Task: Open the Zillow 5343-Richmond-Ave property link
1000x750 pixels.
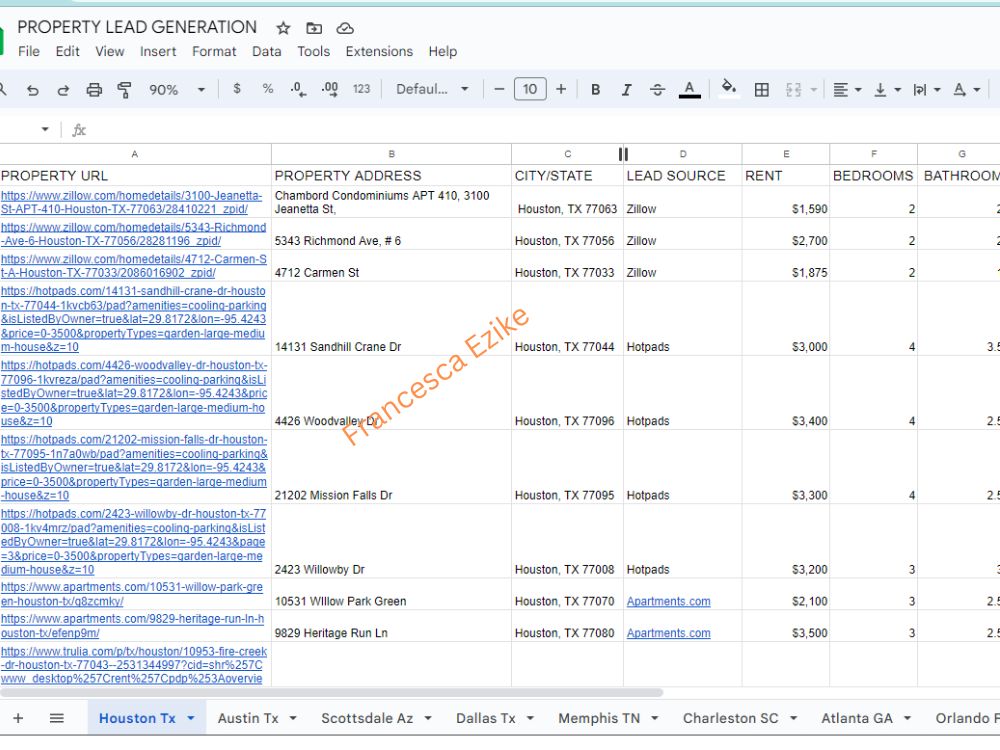Action: [133, 234]
